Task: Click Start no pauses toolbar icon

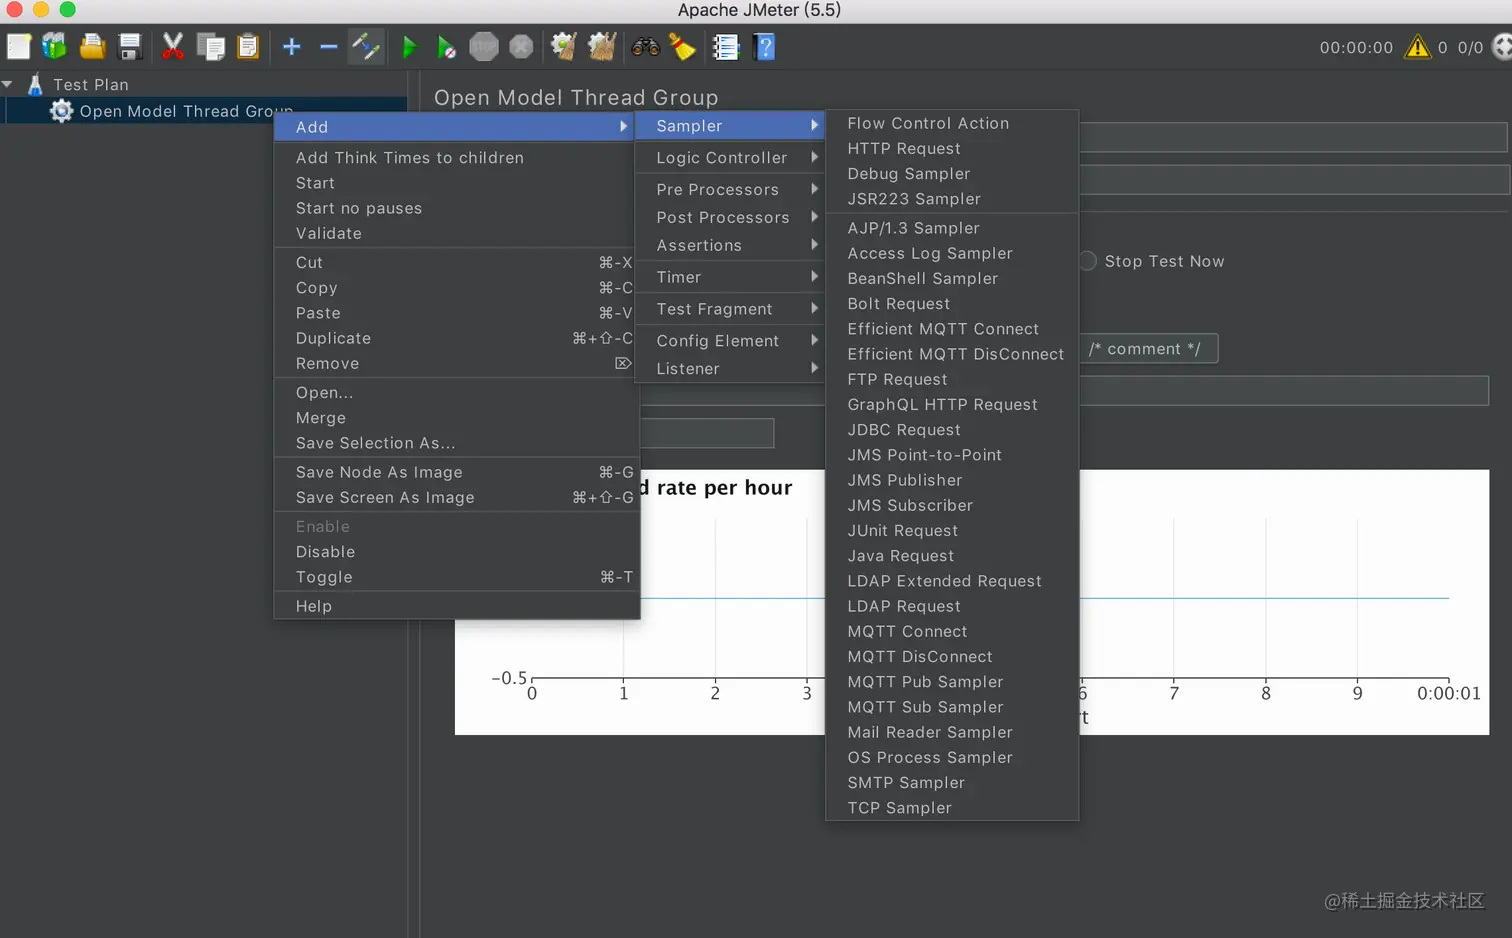Action: [446, 46]
